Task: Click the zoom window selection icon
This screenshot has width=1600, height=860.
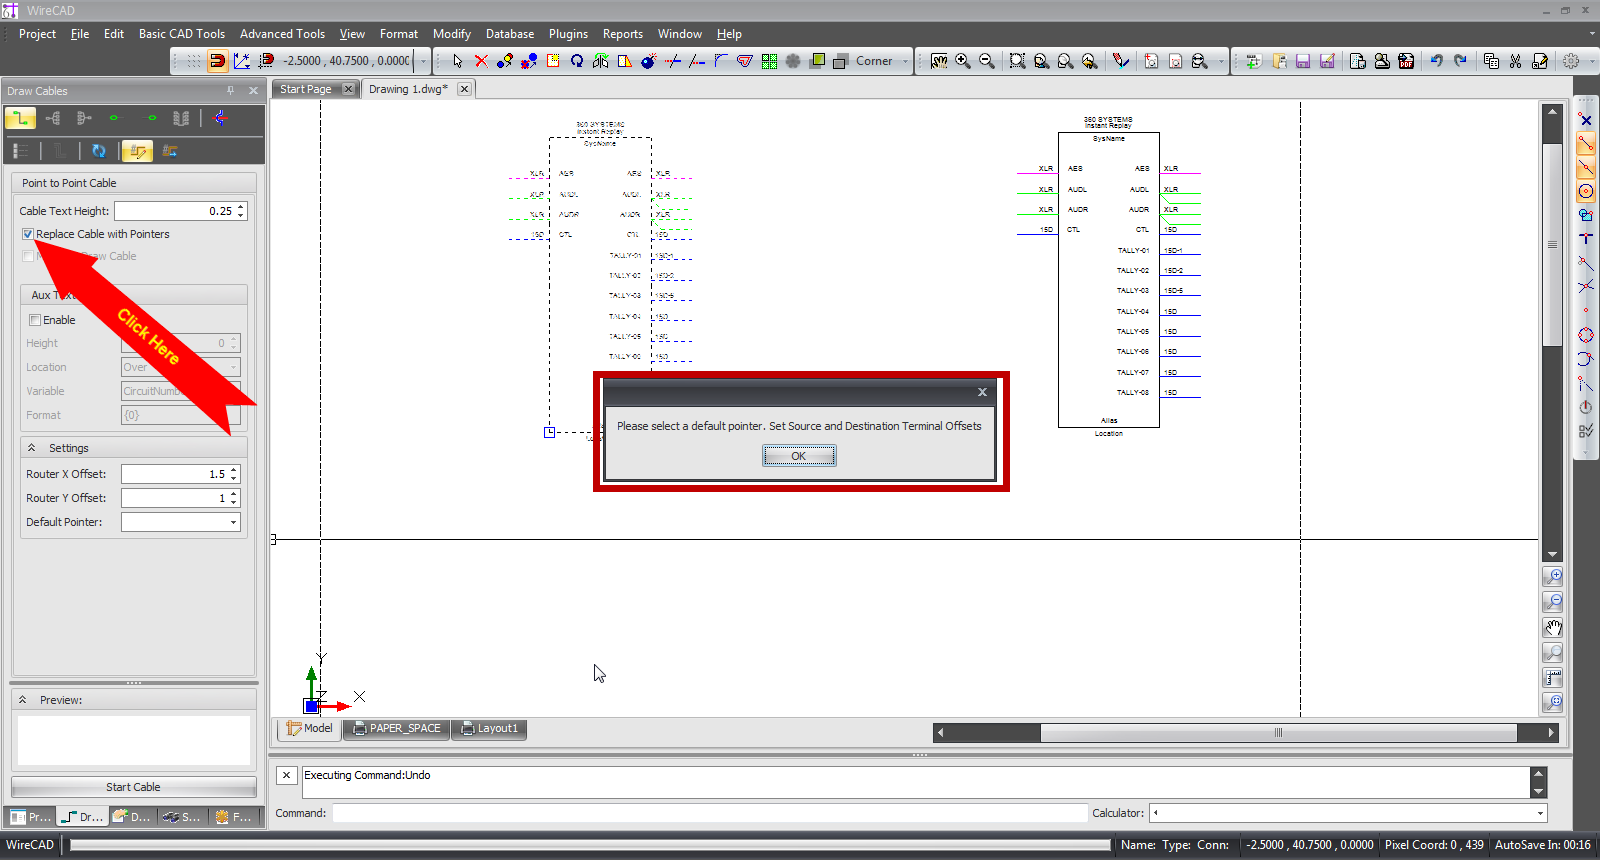Action: (1017, 61)
